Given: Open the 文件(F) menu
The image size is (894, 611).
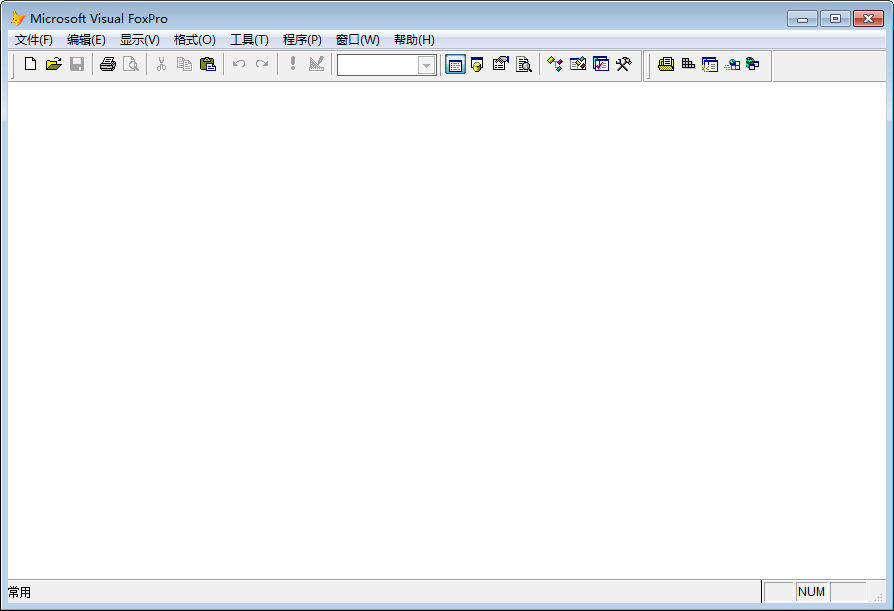Looking at the screenshot, I should point(34,40).
